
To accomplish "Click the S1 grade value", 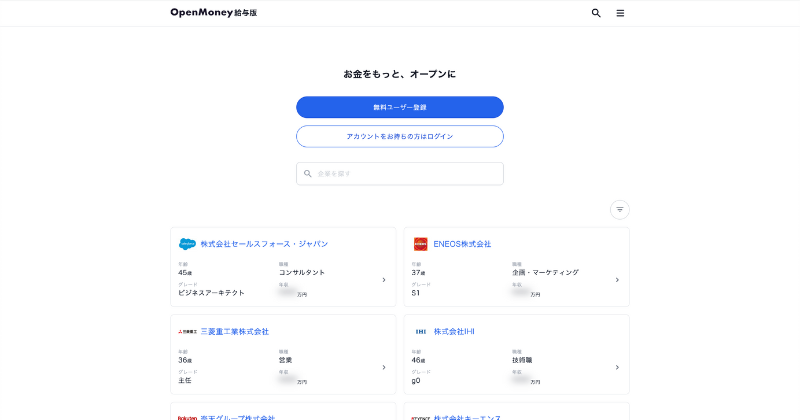I will click(x=416, y=293).
